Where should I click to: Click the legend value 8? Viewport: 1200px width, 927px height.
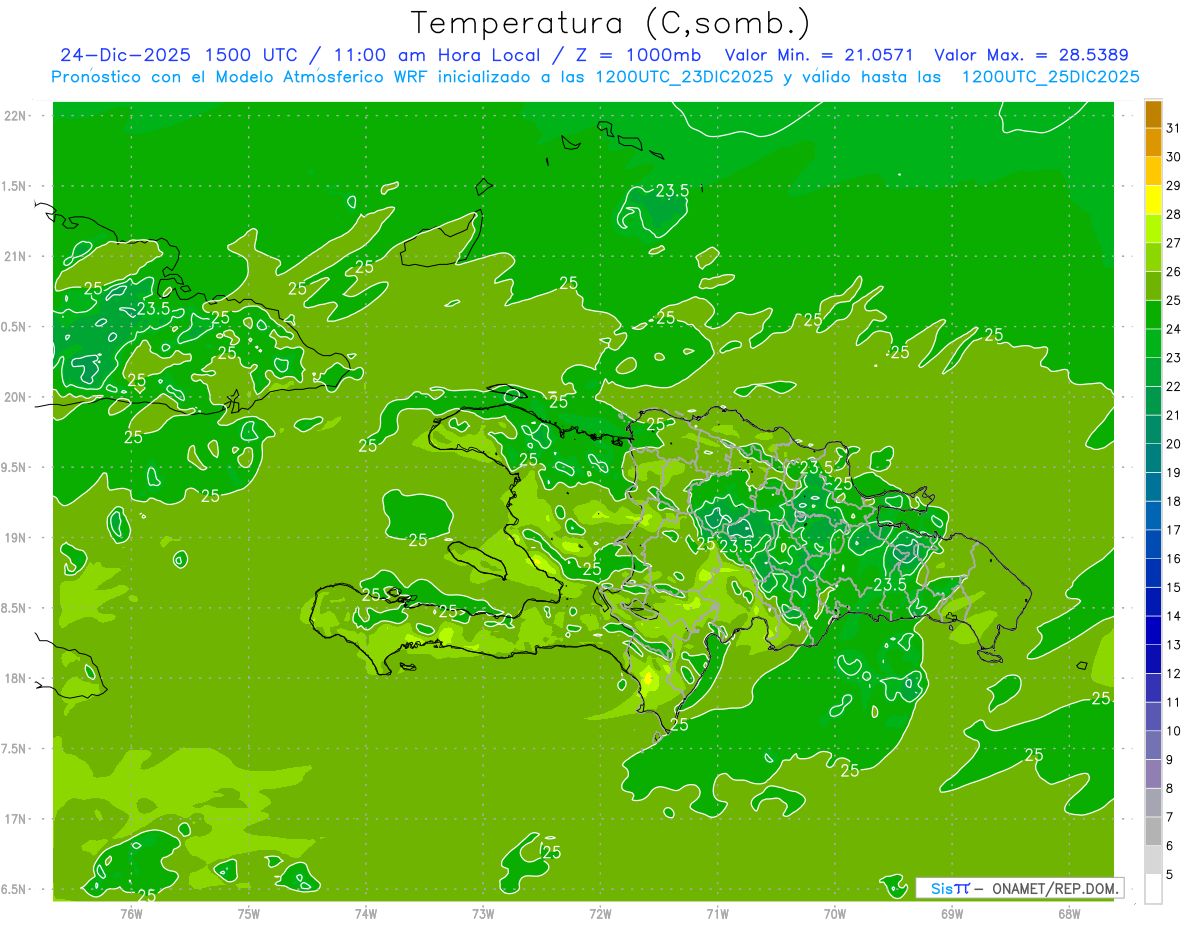(x=1169, y=788)
